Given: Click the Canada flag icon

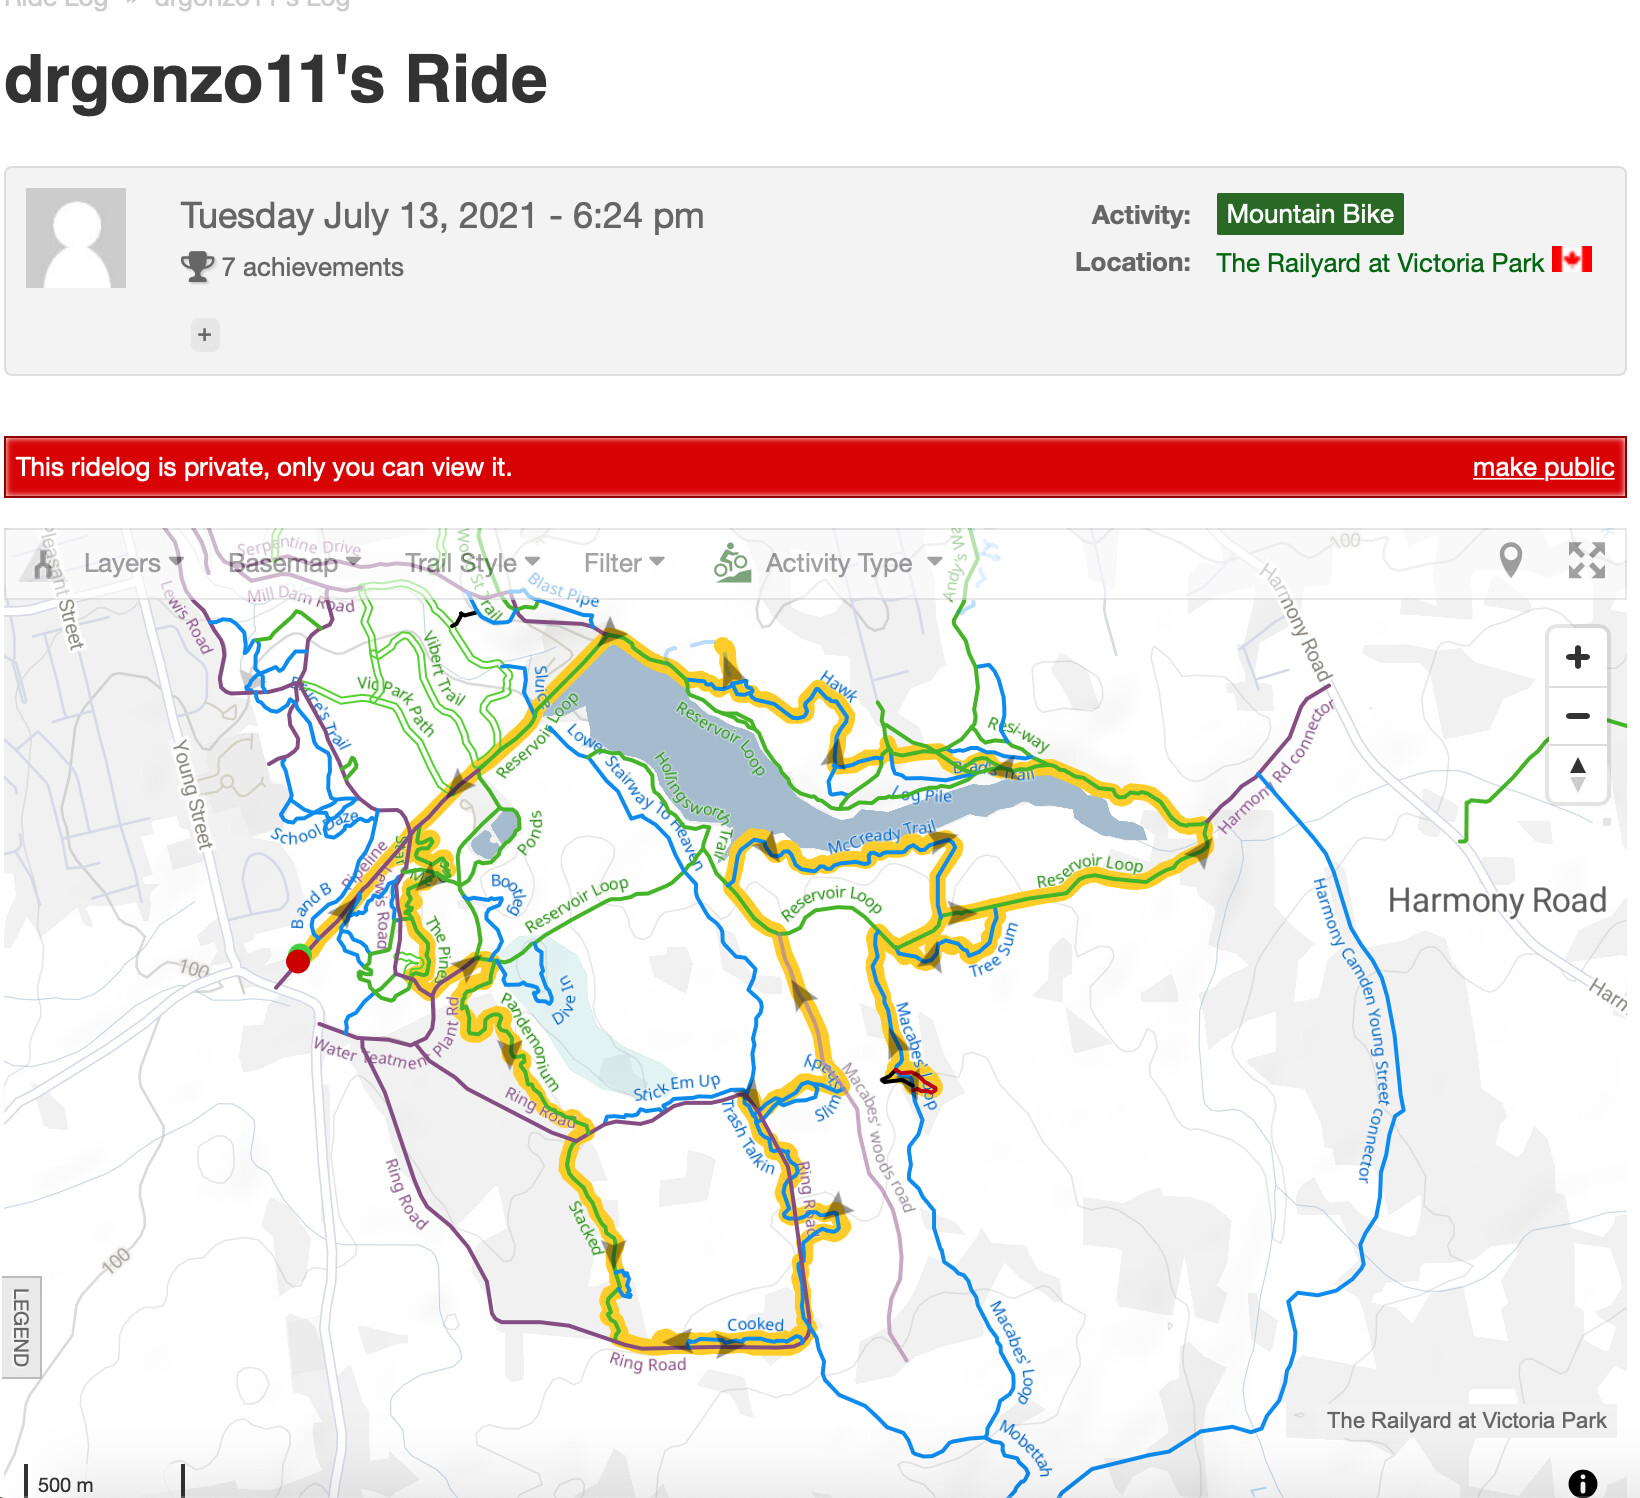Looking at the screenshot, I should coord(1572,261).
